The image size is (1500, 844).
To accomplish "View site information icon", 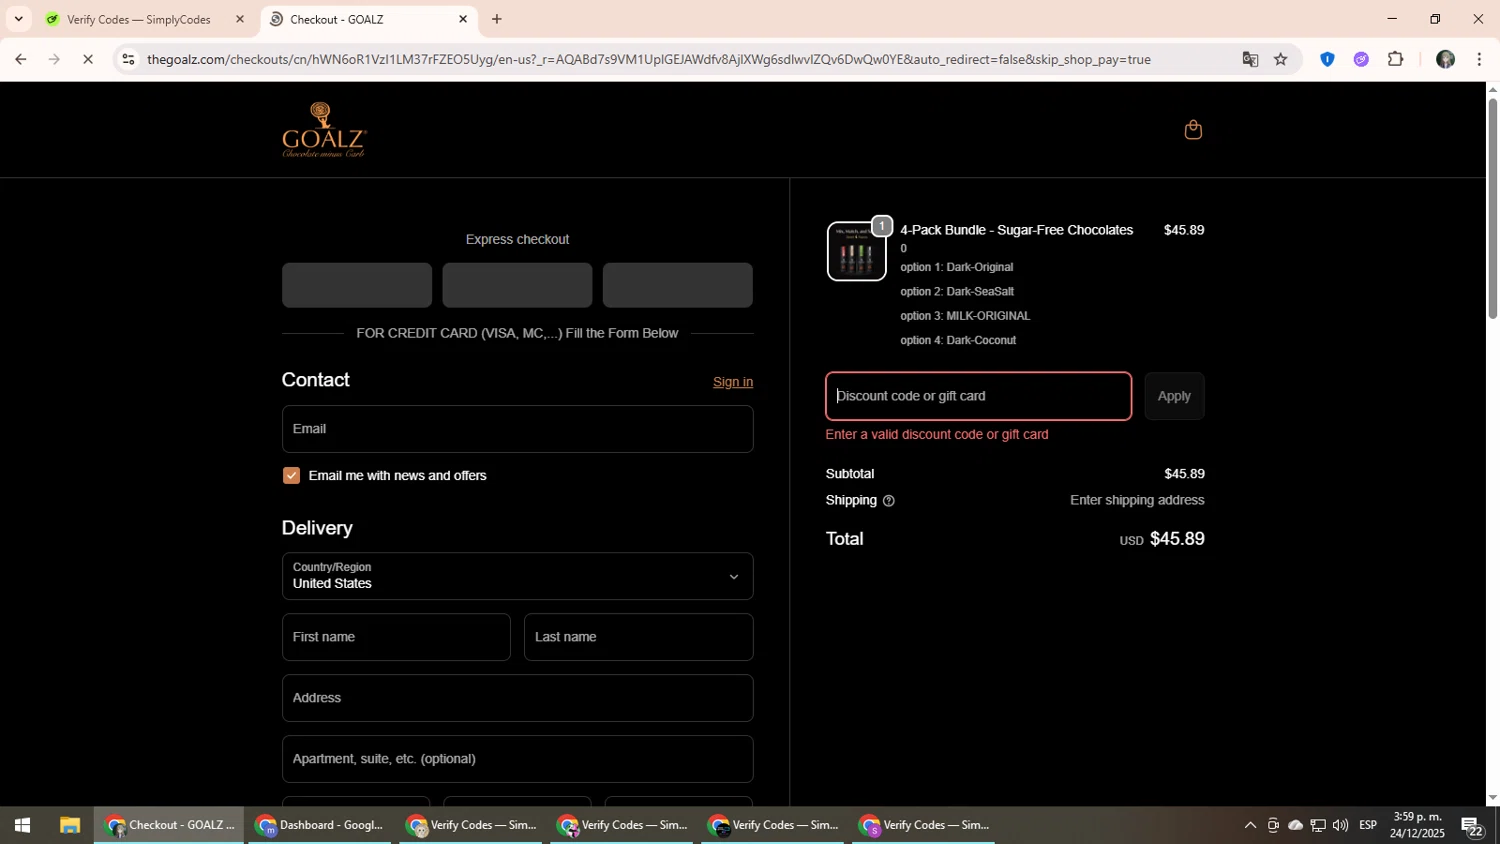I will [127, 60].
